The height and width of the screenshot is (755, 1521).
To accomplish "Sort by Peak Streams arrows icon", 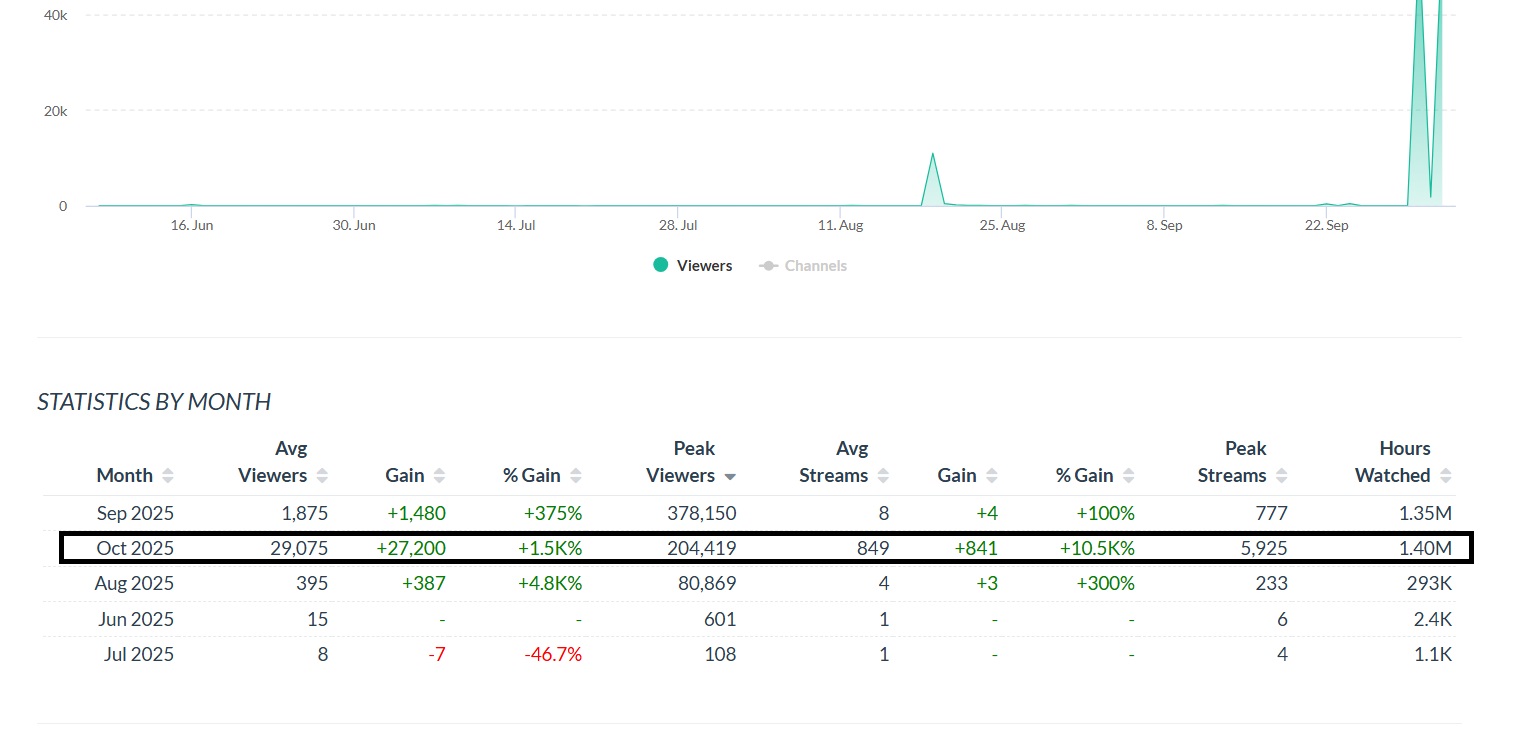I will (1281, 476).
